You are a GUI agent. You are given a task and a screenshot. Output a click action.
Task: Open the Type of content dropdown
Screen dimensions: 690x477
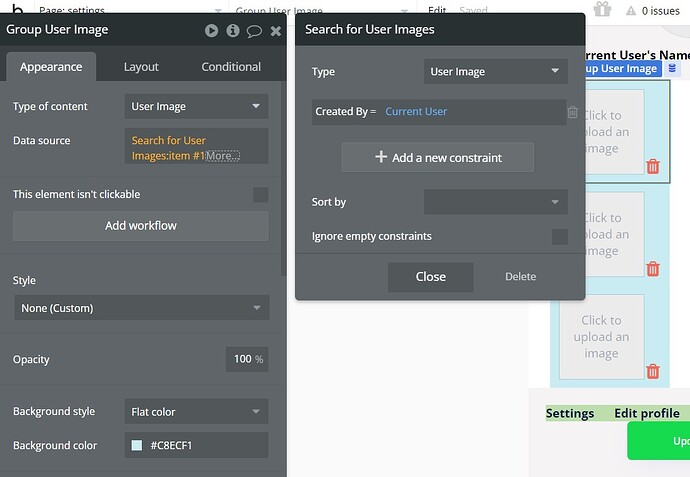point(196,106)
